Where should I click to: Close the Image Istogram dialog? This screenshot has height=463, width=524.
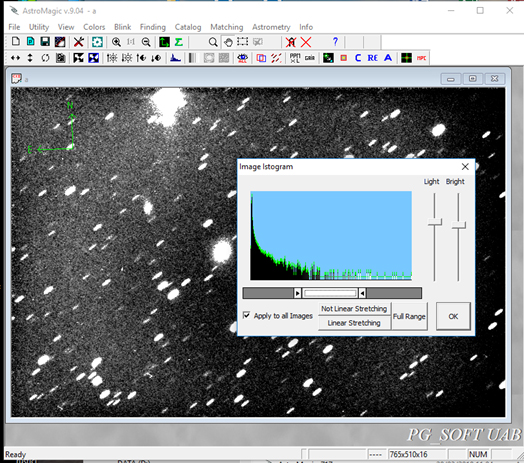[x=465, y=166]
